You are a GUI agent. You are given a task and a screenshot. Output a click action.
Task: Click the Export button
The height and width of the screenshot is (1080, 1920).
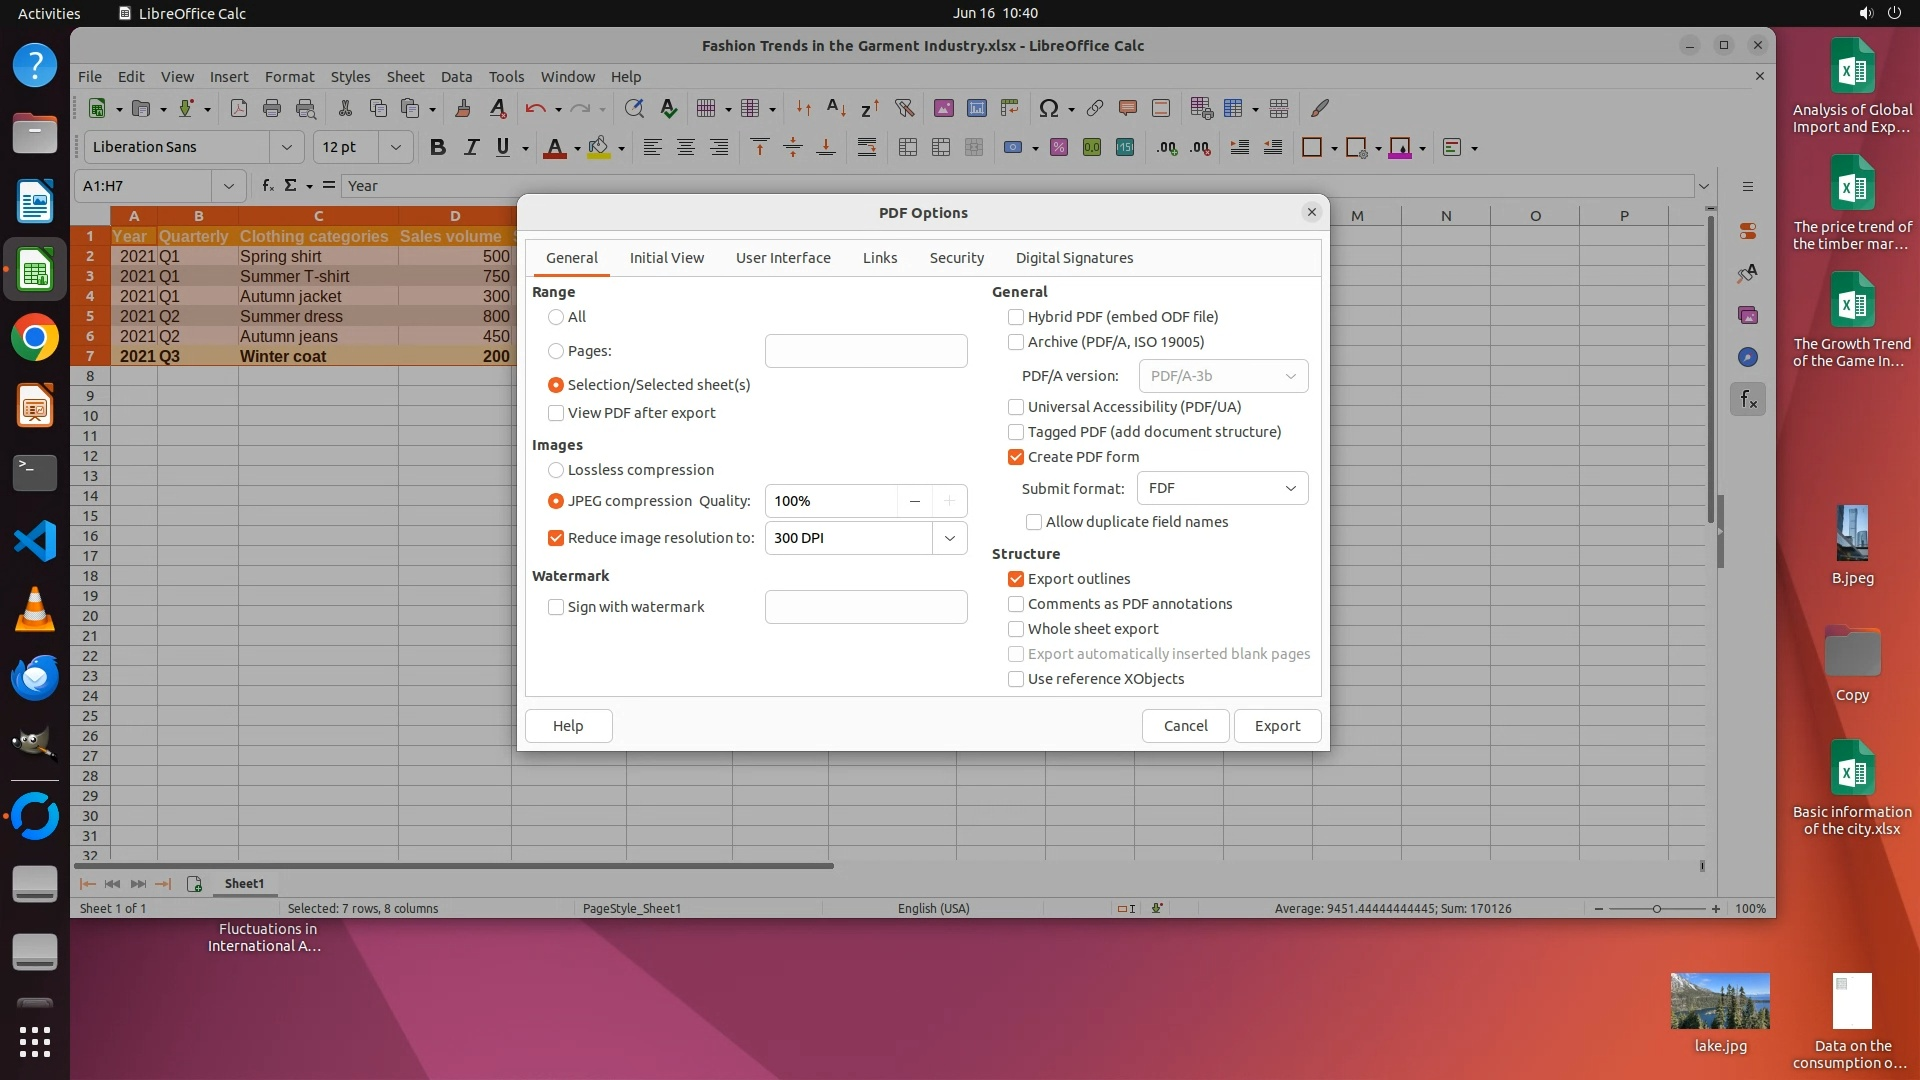(x=1277, y=726)
